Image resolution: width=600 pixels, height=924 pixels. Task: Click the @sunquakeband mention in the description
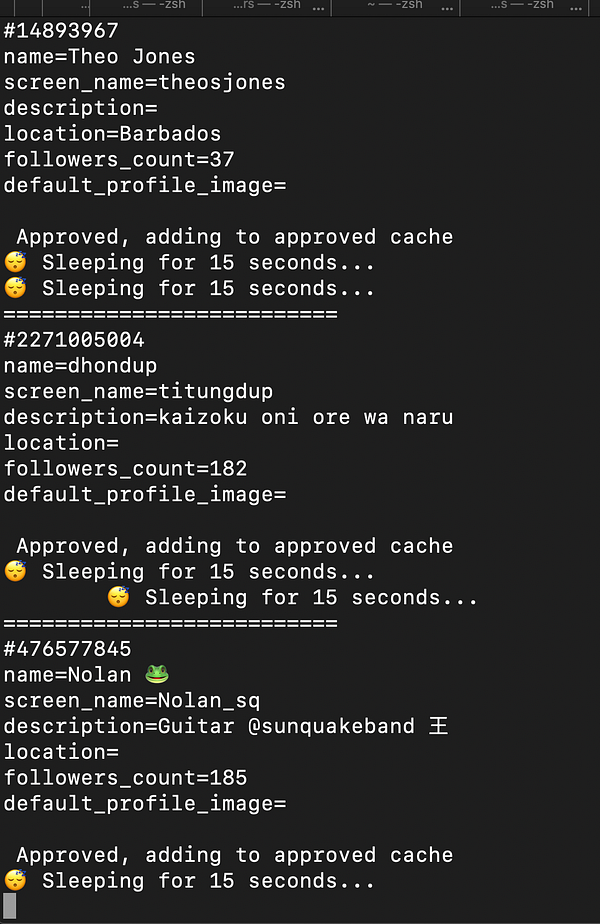[331, 726]
